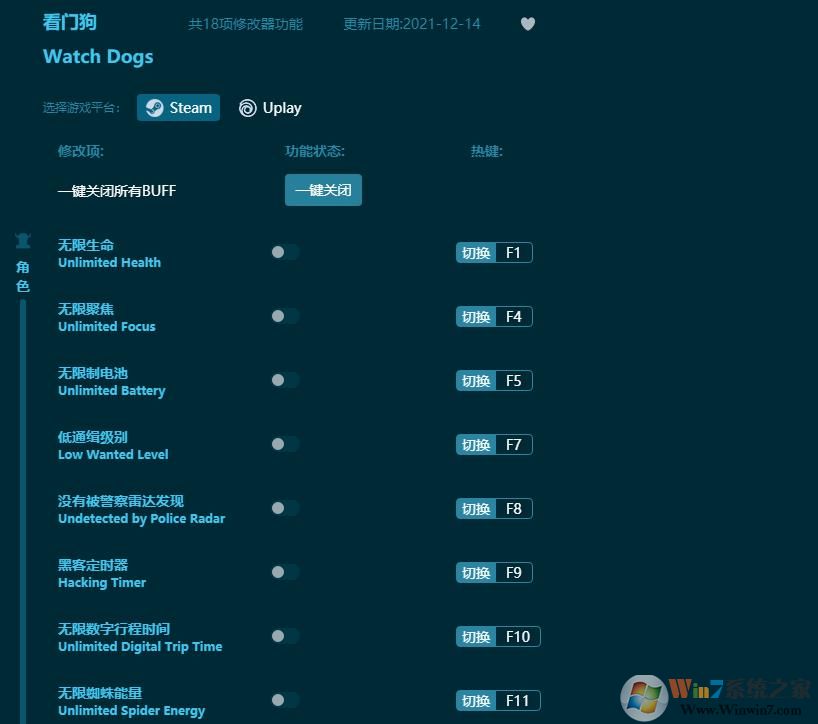Click the 一键关闭 button
The image size is (818, 724).
click(323, 190)
